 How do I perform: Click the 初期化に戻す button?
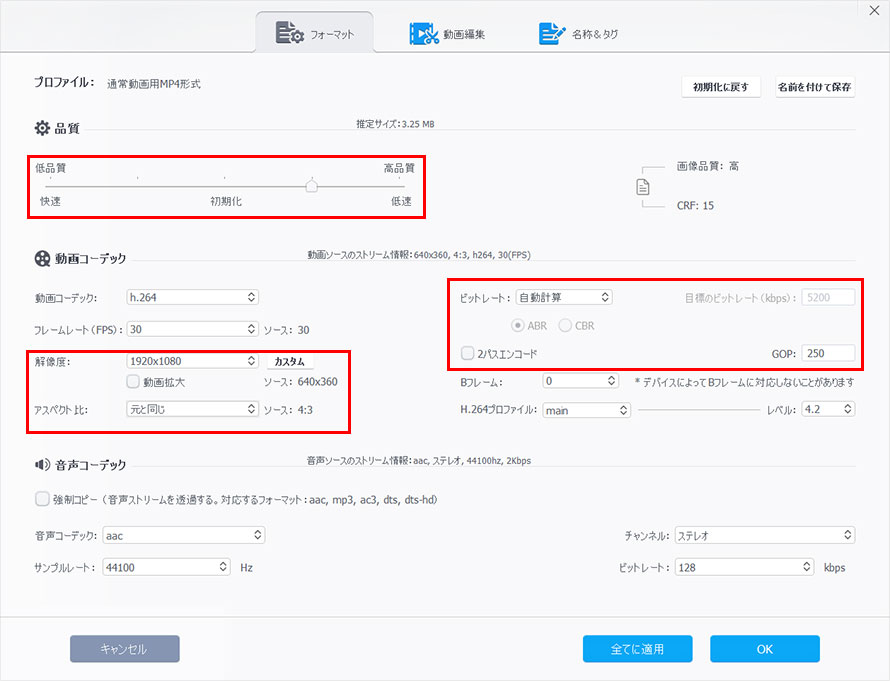click(720, 87)
